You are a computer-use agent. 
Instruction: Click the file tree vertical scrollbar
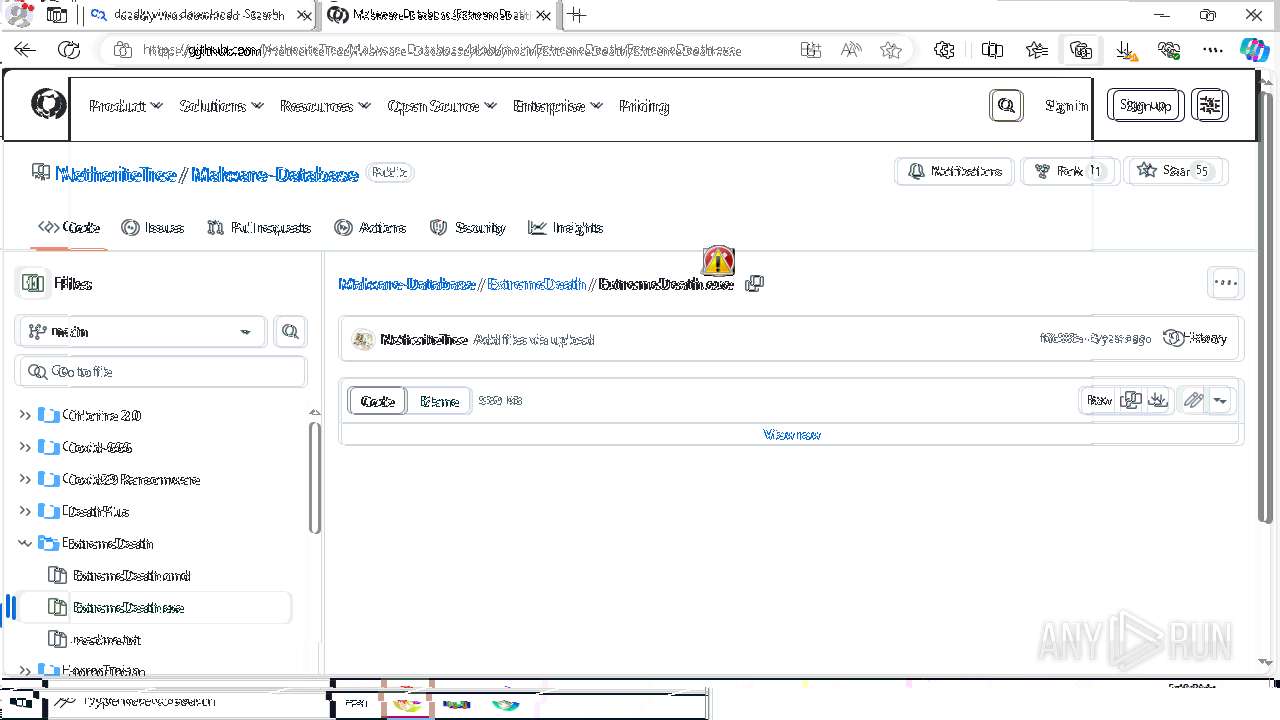click(x=315, y=478)
